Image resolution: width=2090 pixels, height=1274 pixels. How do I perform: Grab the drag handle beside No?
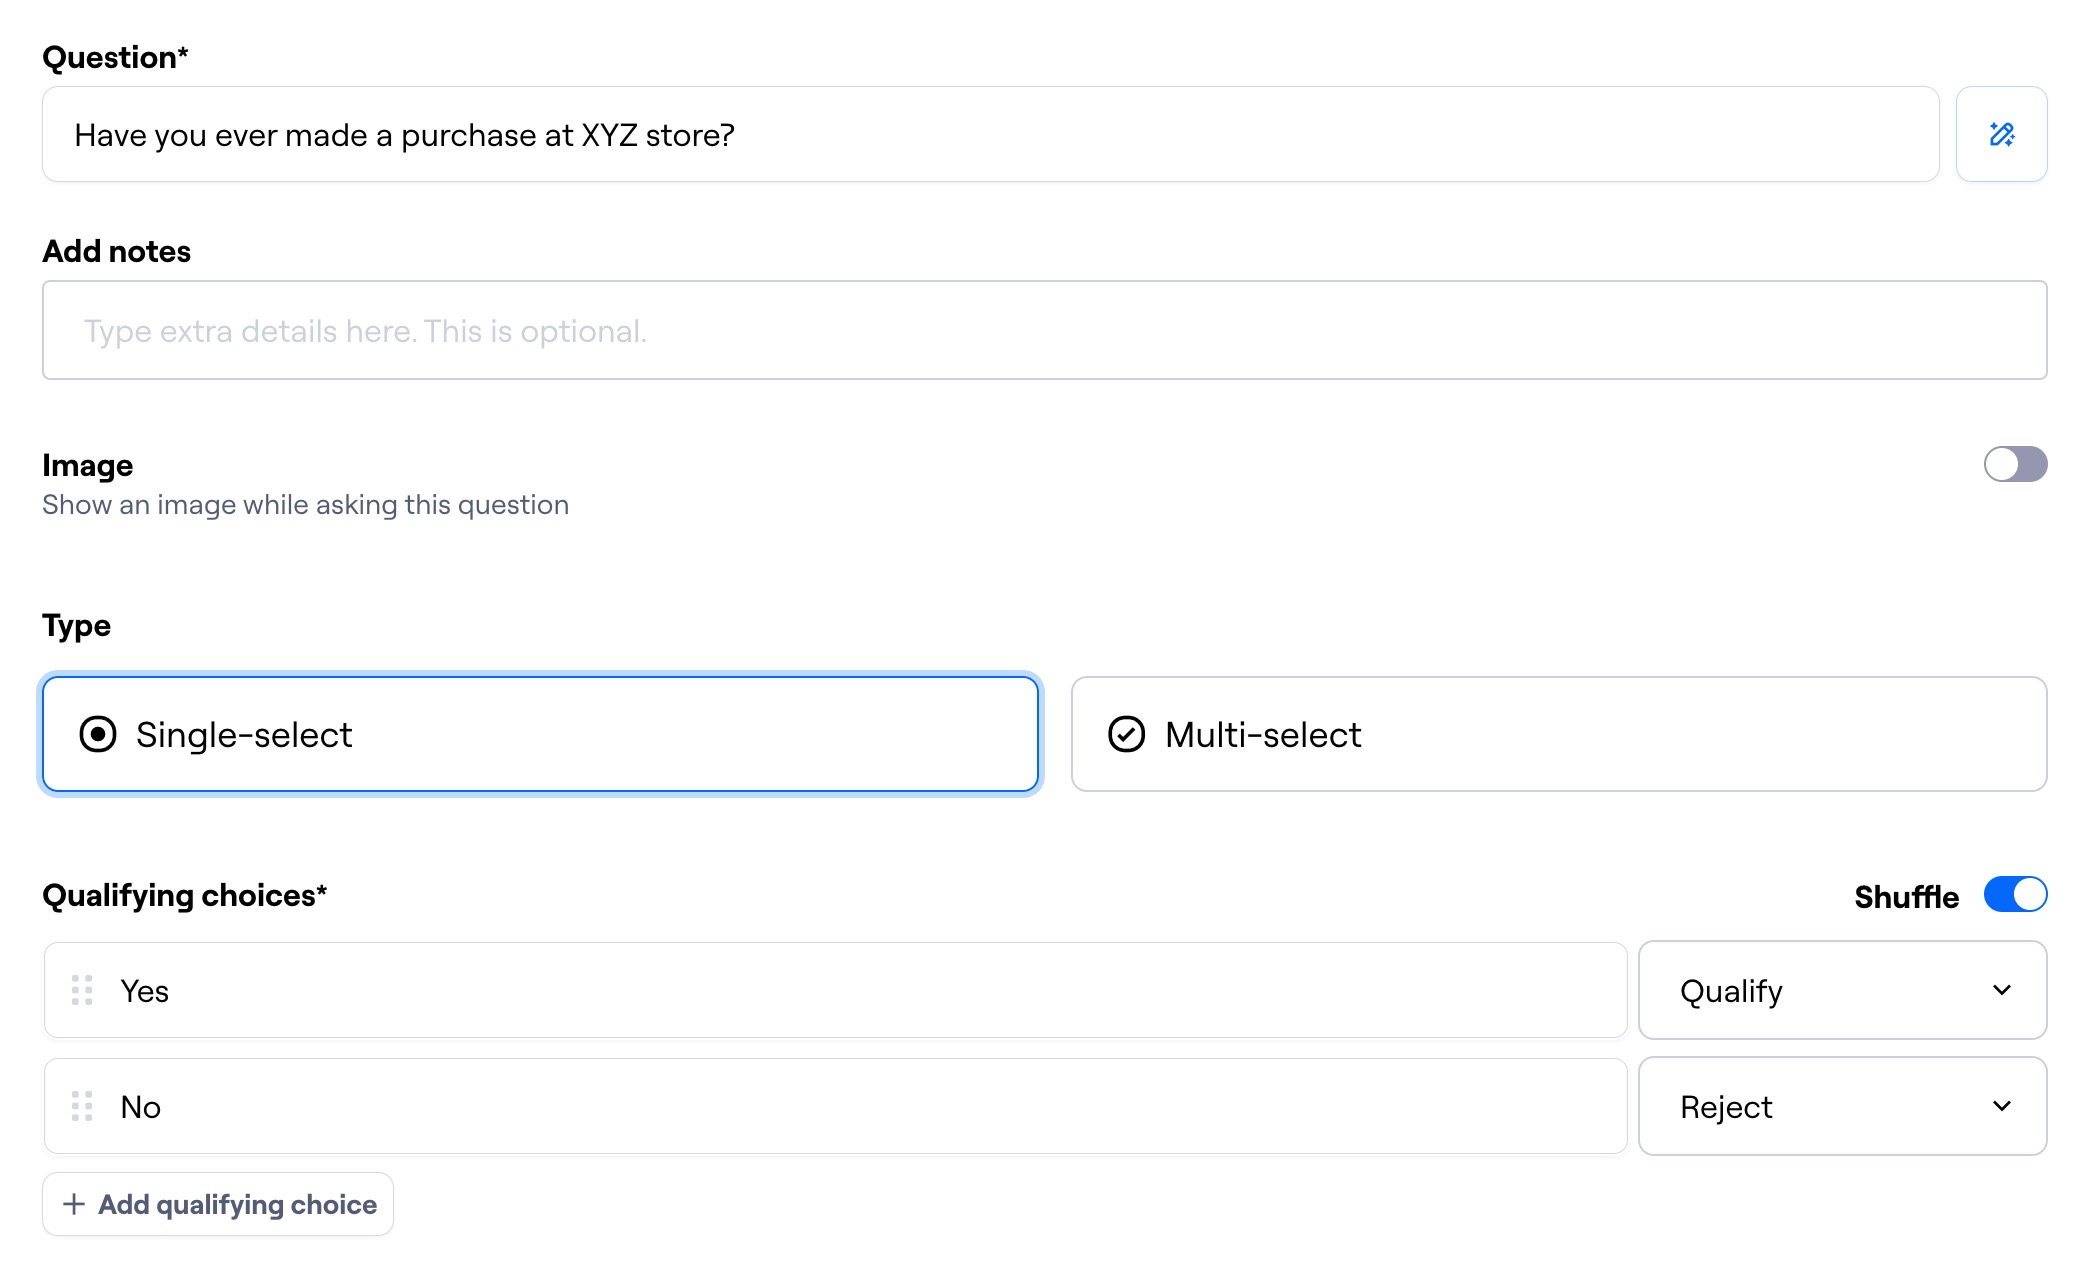point(82,1106)
